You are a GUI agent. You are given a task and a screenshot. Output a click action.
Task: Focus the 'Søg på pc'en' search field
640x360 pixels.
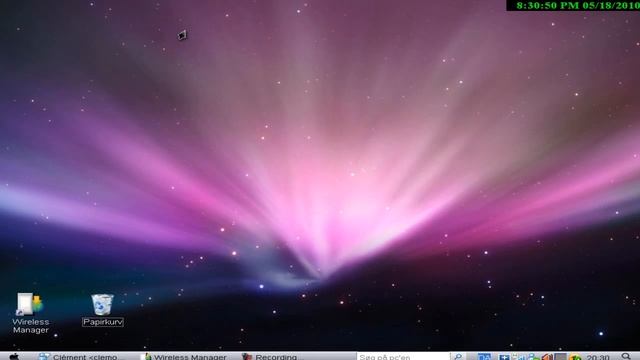[403, 357]
